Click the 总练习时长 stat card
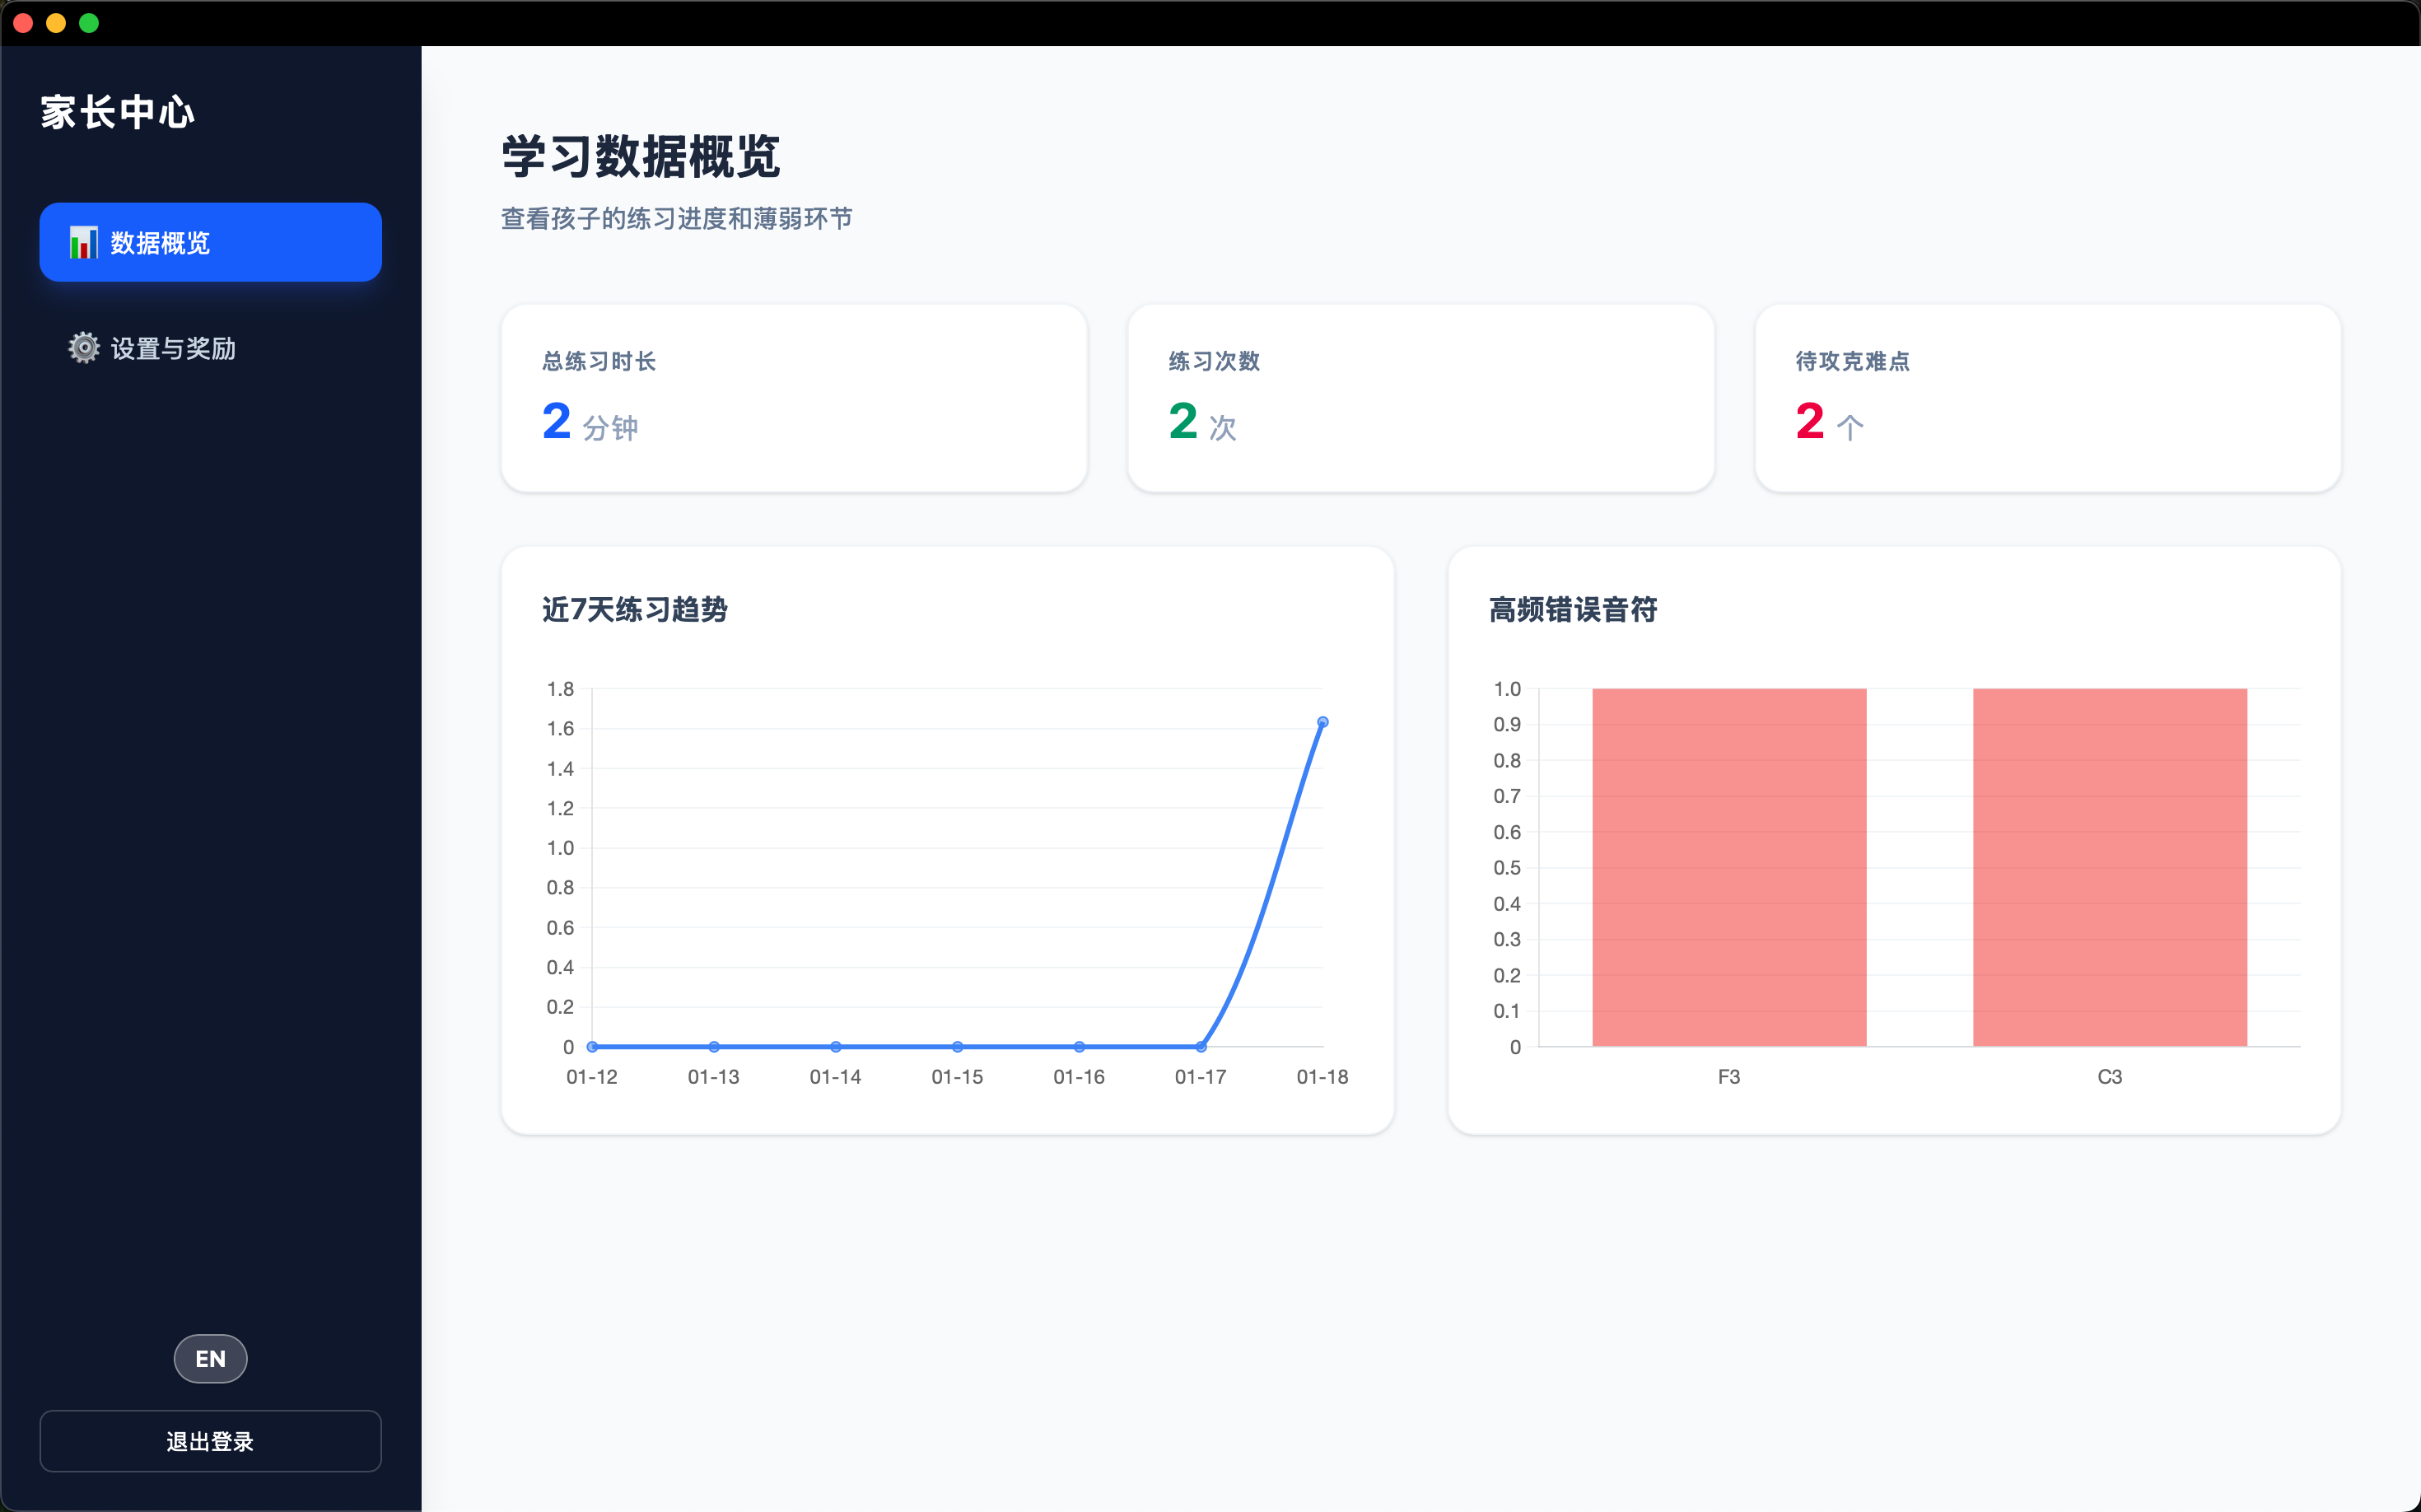 [x=793, y=398]
